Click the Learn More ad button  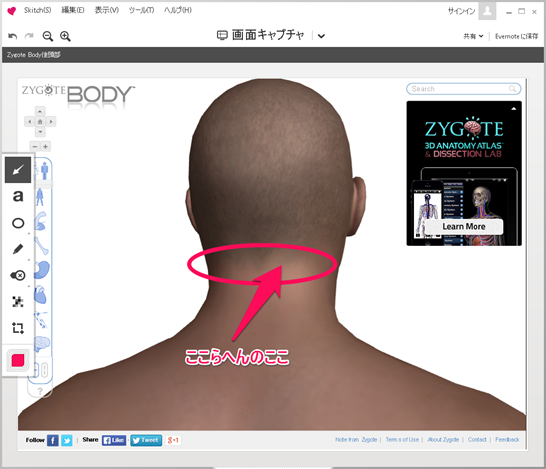tap(463, 227)
